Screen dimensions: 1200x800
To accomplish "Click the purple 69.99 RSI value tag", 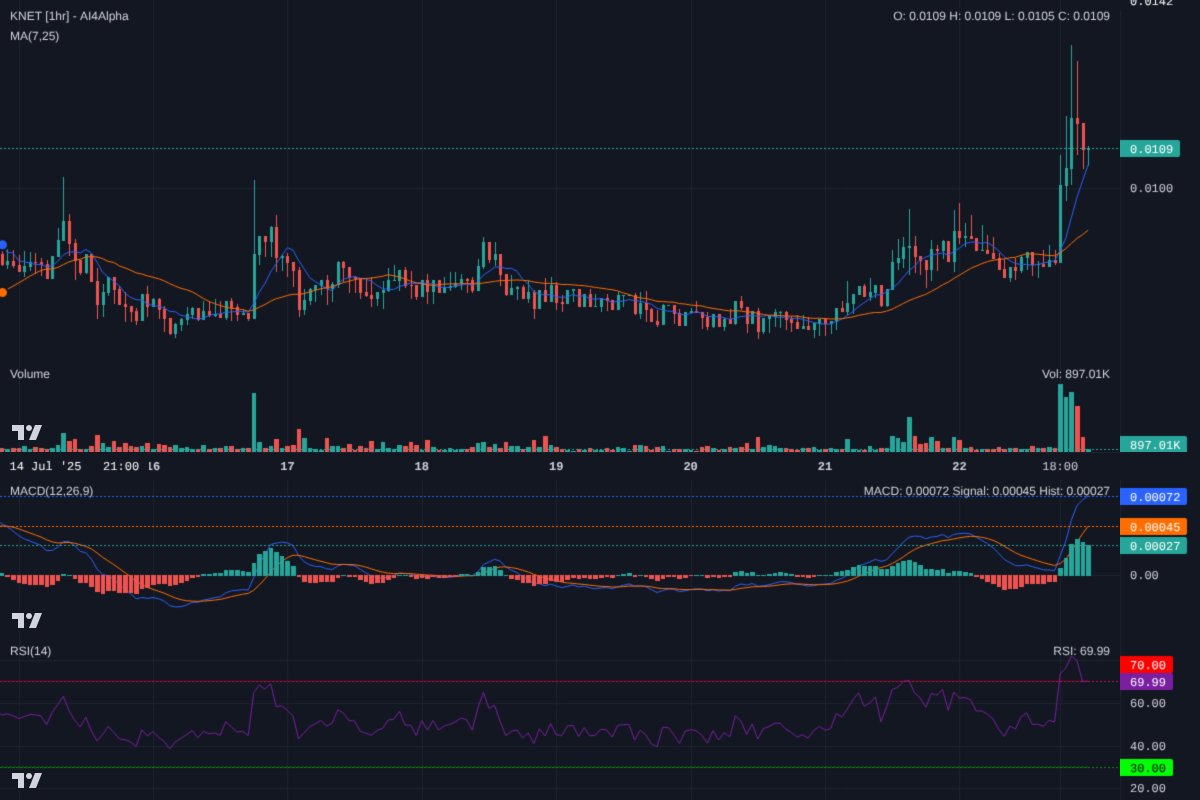I will point(1147,682).
